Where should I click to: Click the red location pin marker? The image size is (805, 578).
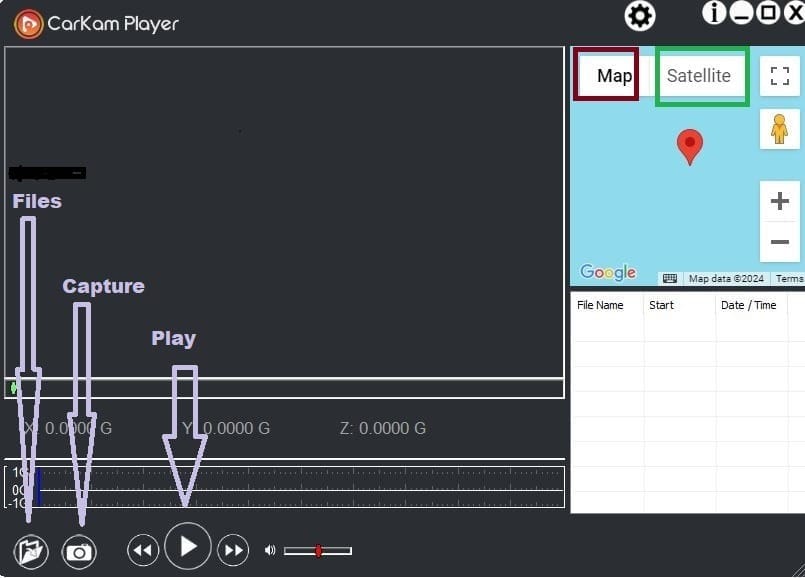[689, 147]
